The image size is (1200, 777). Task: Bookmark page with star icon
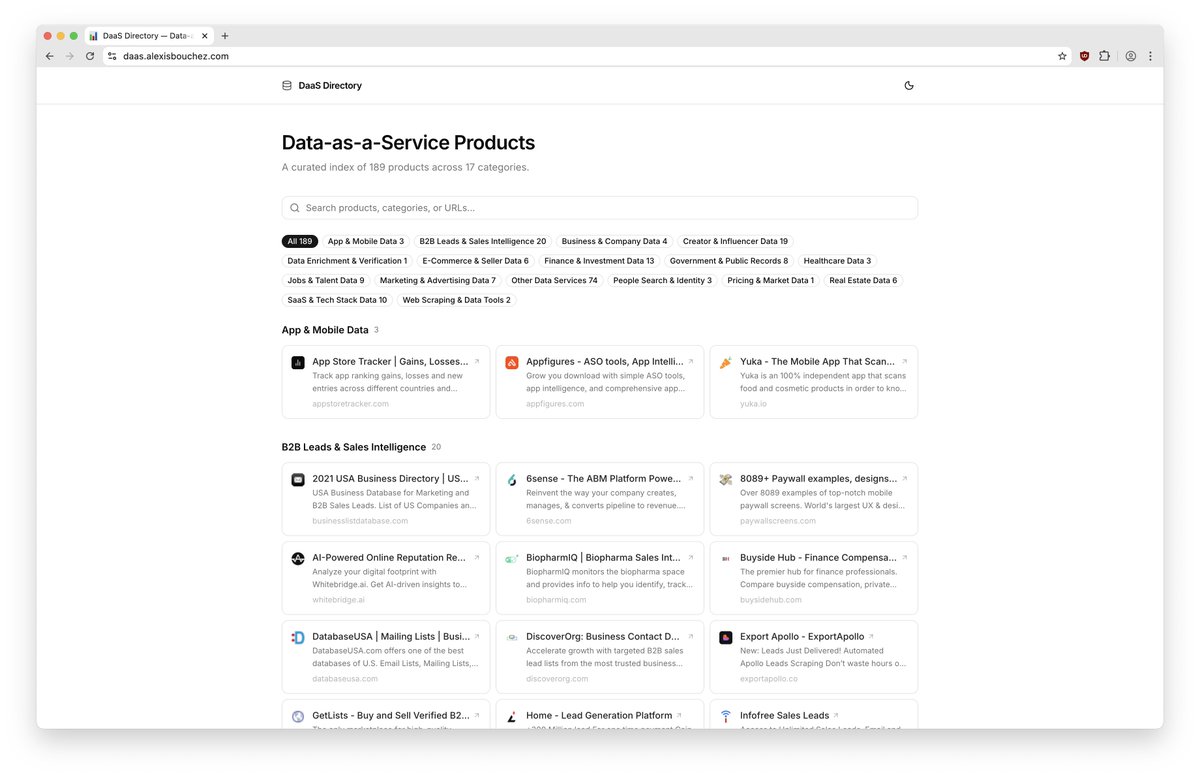[1062, 56]
